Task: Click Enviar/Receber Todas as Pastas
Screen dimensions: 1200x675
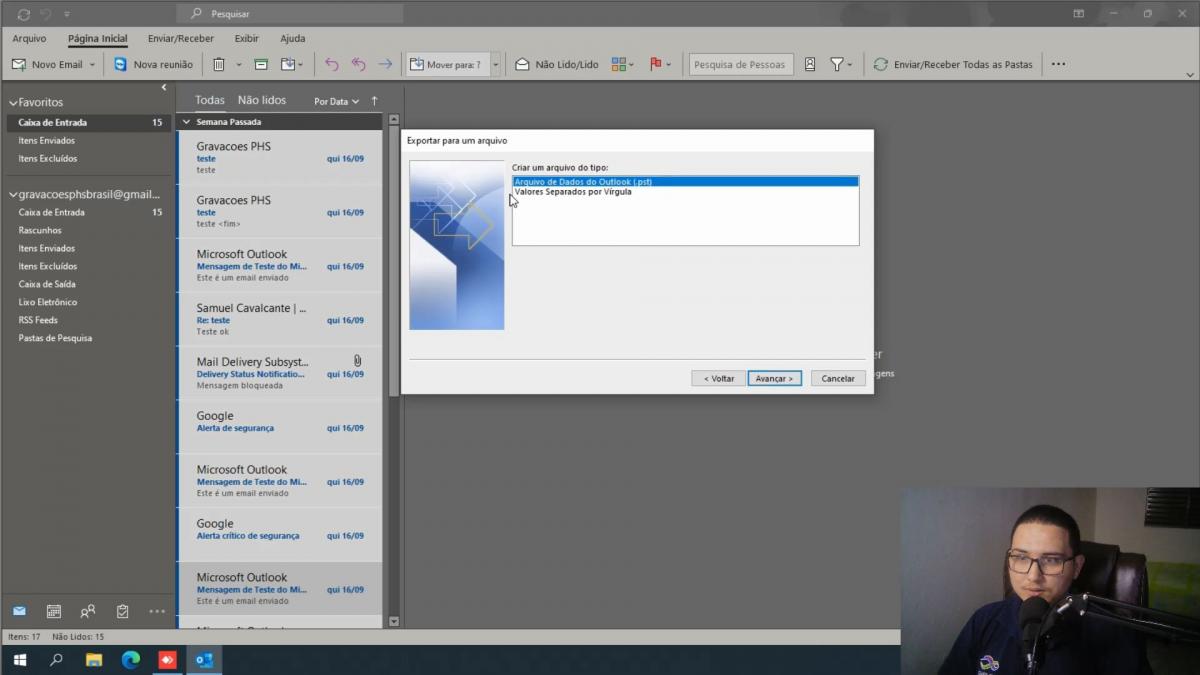Action: pyautogui.click(x=953, y=64)
